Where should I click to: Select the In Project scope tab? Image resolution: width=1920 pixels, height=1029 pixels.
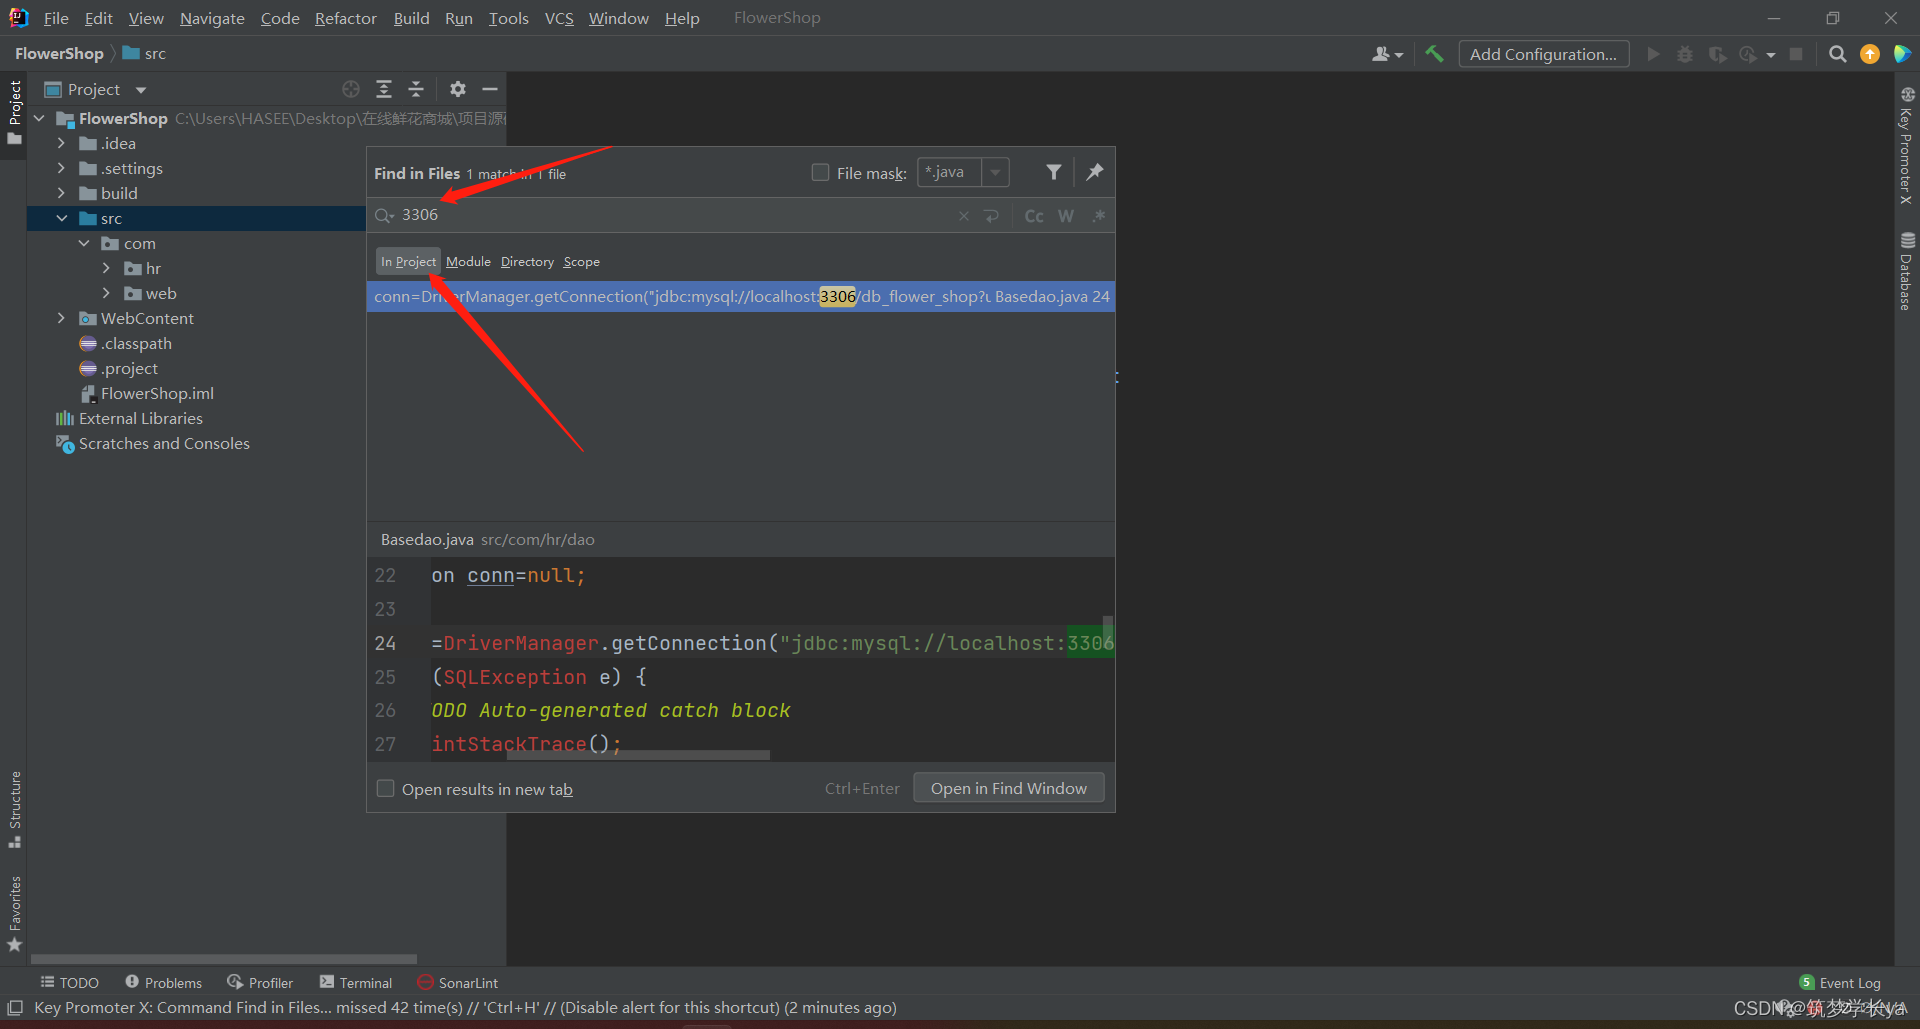tap(408, 261)
